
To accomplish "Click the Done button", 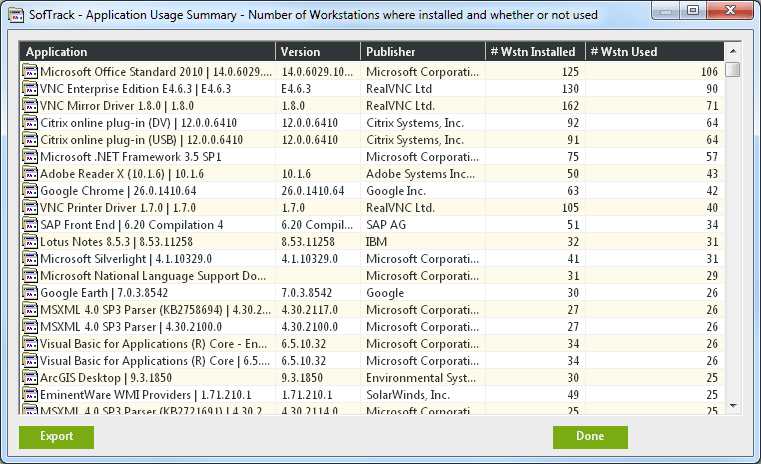I will (x=590, y=437).
